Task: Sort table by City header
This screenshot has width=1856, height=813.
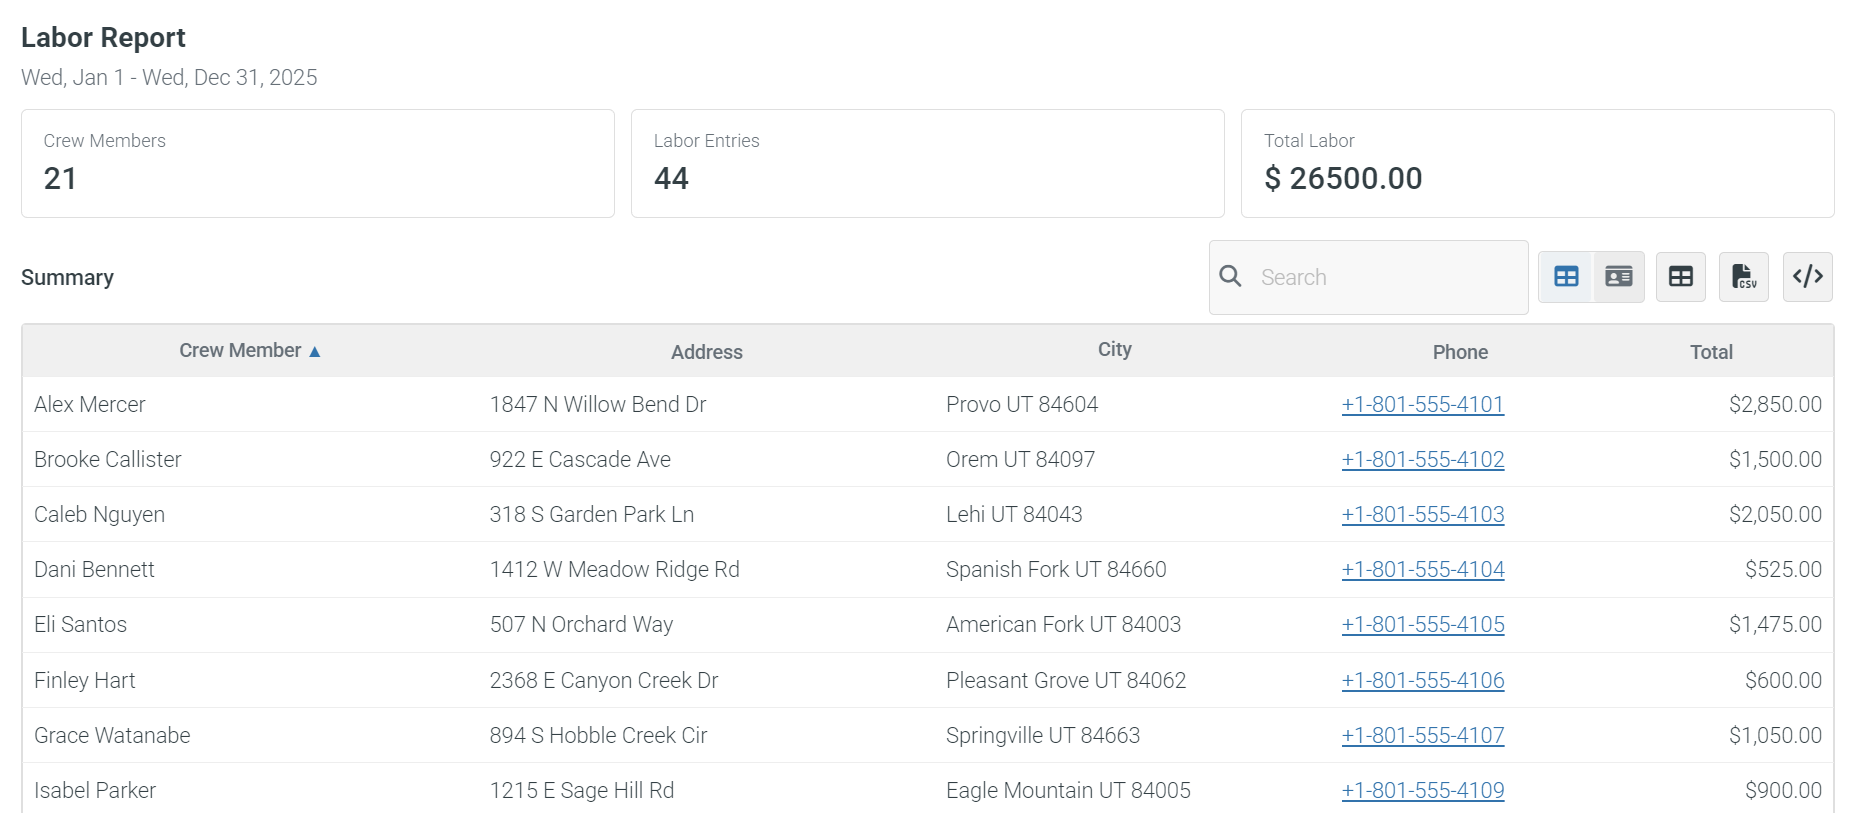Action: (1114, 349)
